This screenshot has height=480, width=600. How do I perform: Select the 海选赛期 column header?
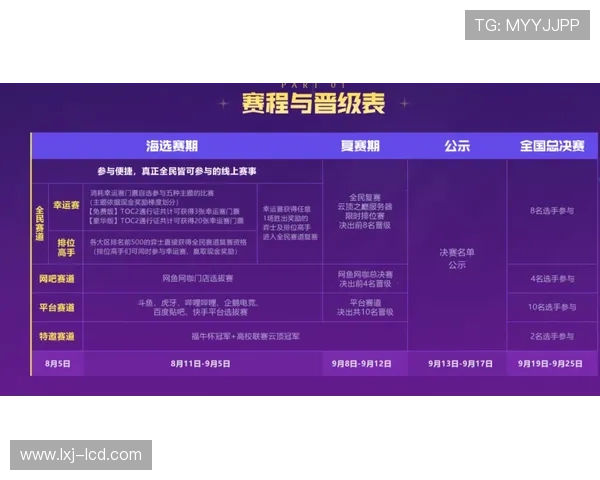[172, 146]
